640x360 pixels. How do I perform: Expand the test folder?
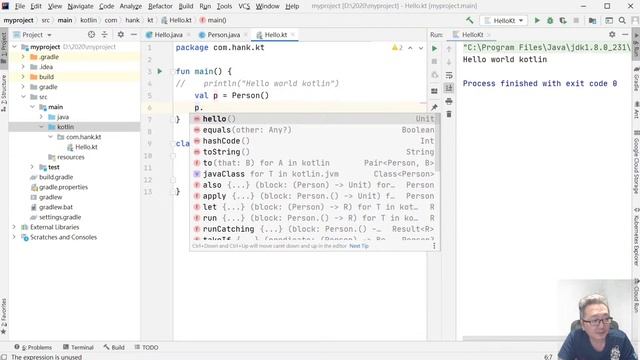pos(32,167)
